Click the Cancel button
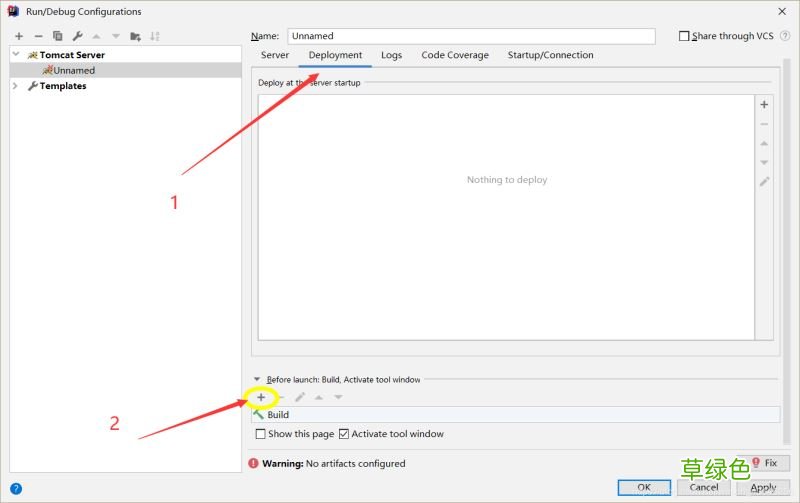Image resolution: width=800 pixels, height=503 pixels. (704, 487)
